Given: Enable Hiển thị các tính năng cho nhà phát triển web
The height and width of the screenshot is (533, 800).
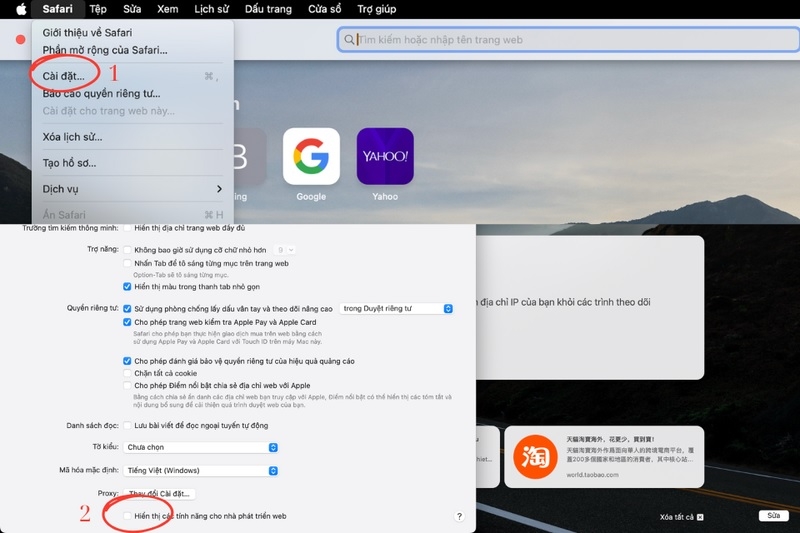Looking at the screenshot, I should point(127,516).
